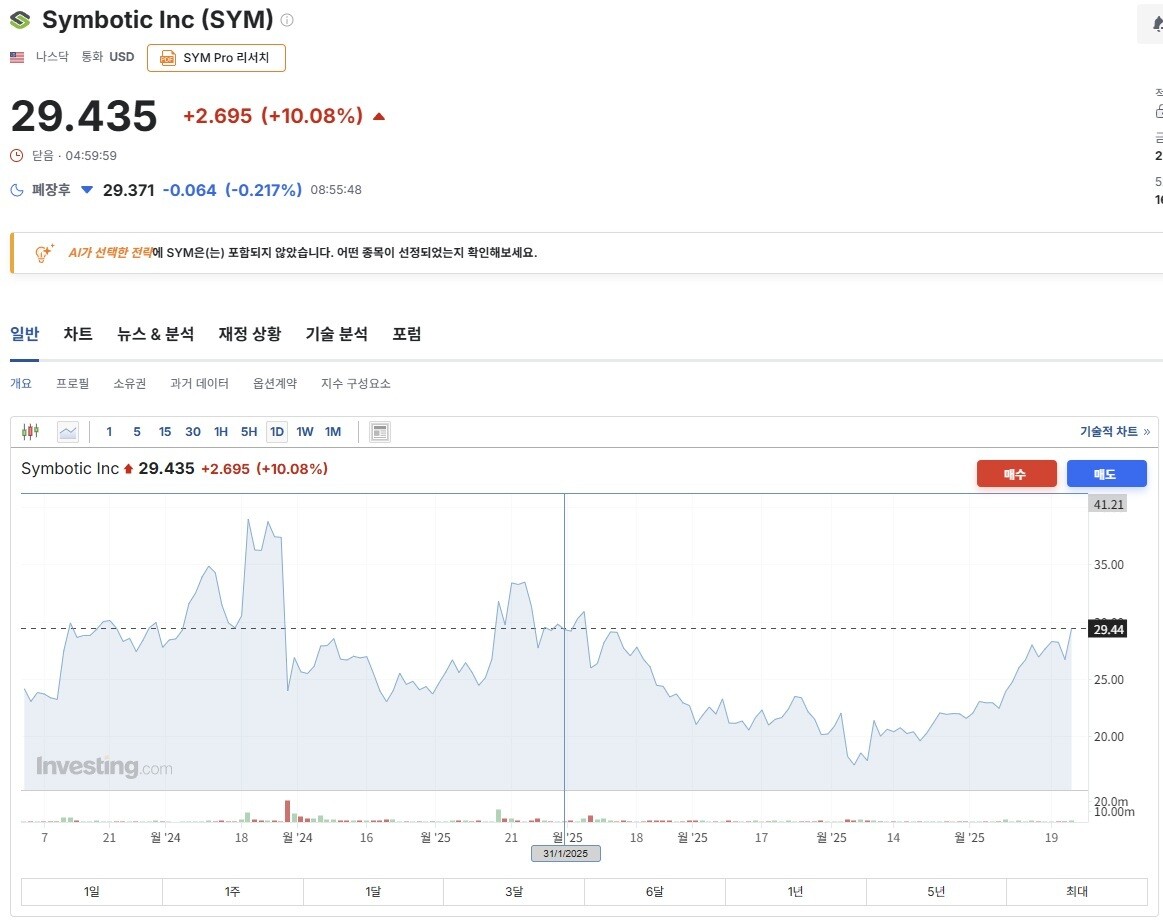Set the chart interval to 30 minutes

point(193,432)
